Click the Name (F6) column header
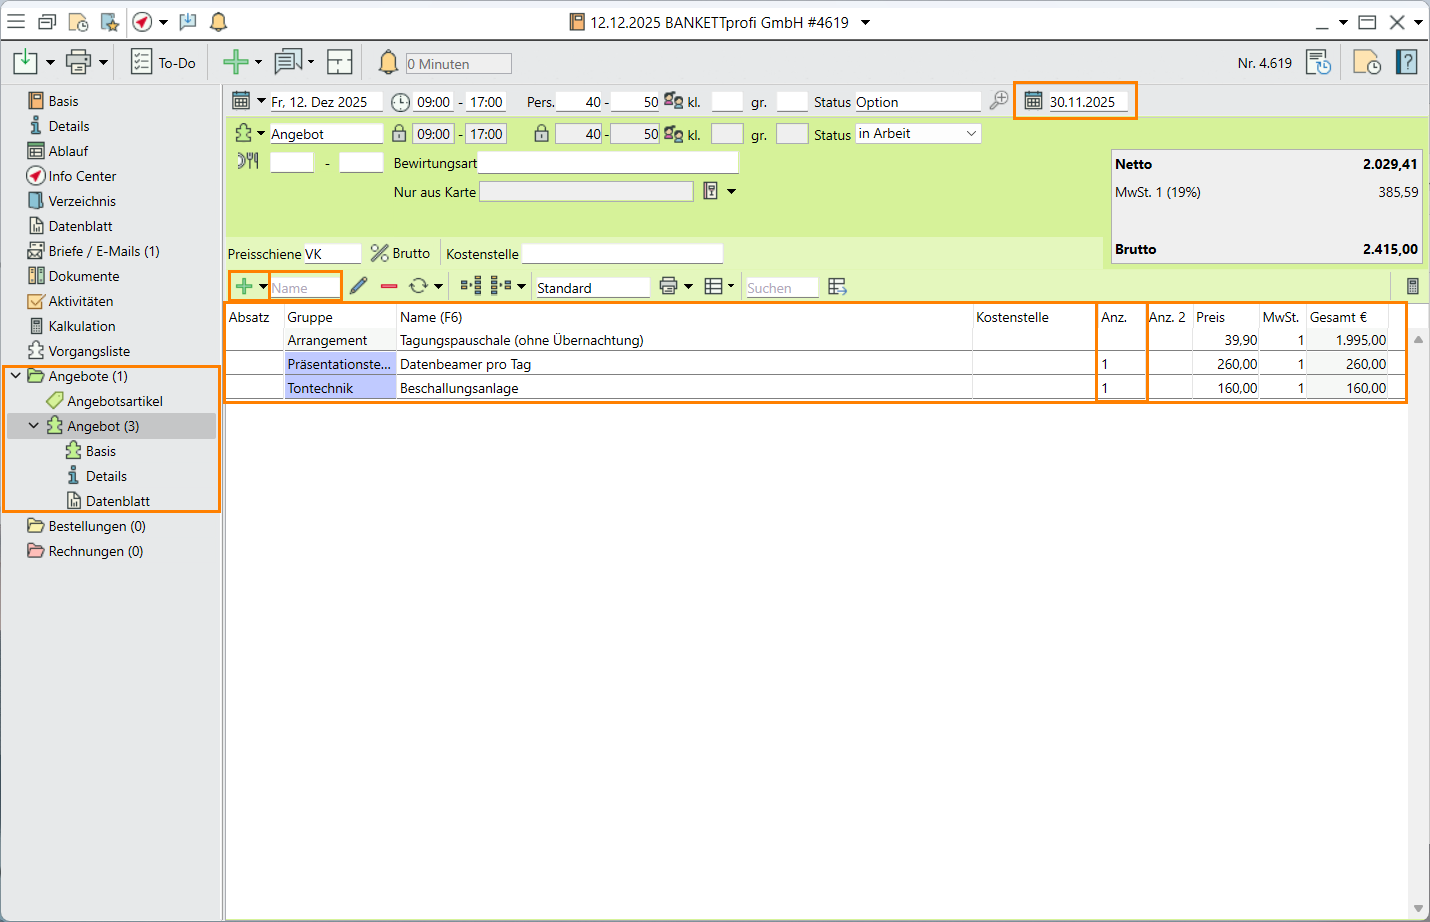Viewport: 1430px width, 922px height. click(431, 317)
